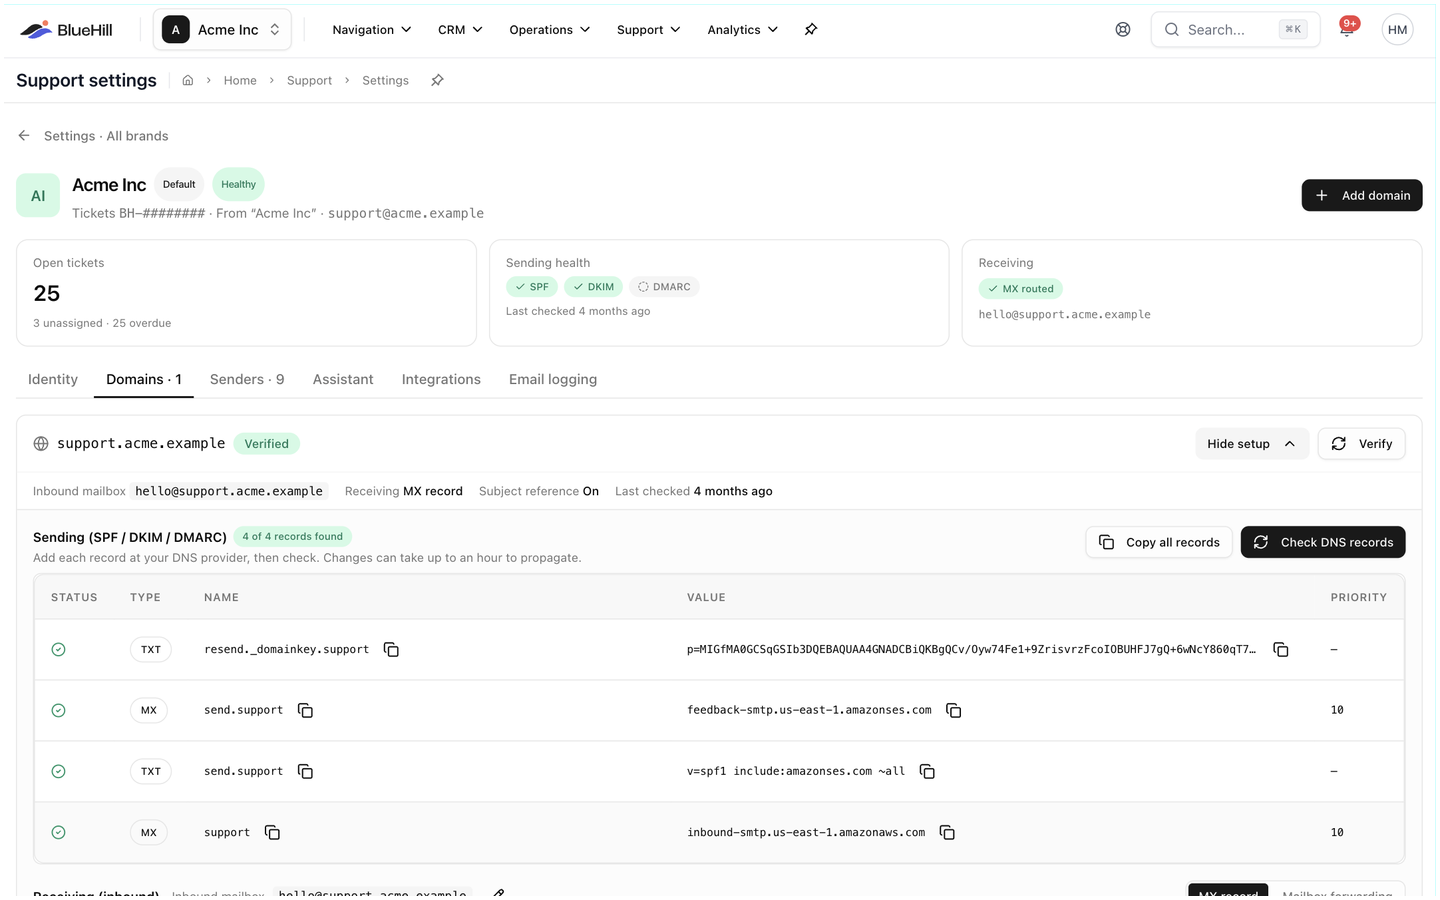Click the Check DNS records button

coord(1323,542)
